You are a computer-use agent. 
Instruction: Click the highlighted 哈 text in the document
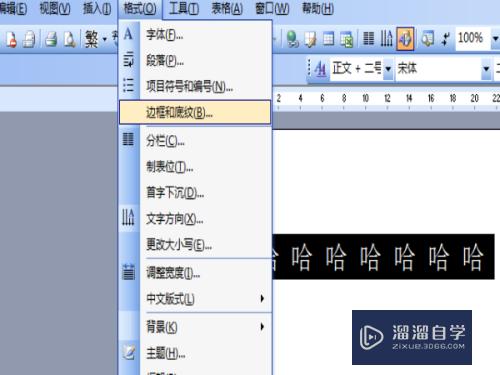click(383, 257)
